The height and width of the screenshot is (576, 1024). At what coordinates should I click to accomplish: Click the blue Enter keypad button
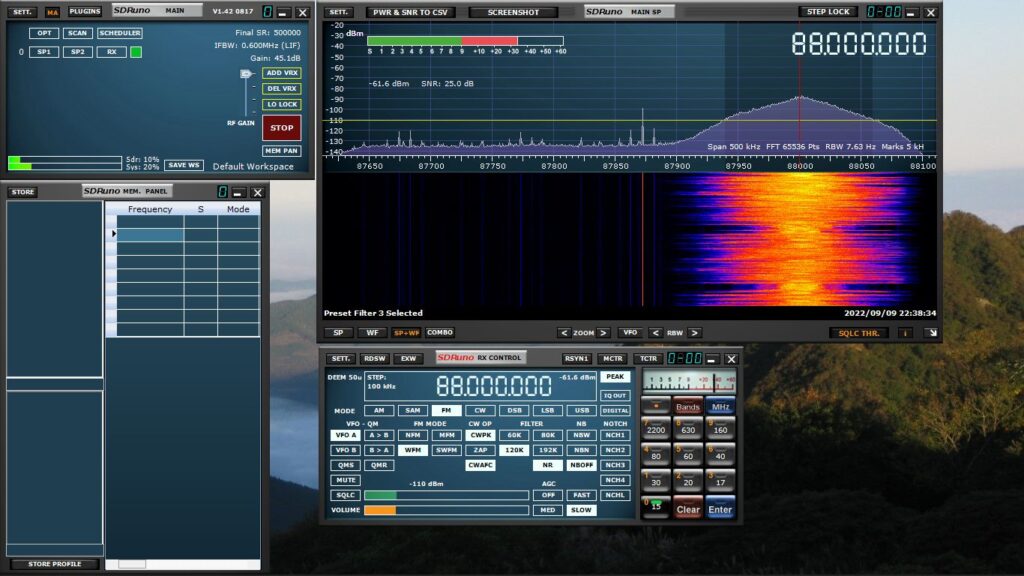(720, 509)
